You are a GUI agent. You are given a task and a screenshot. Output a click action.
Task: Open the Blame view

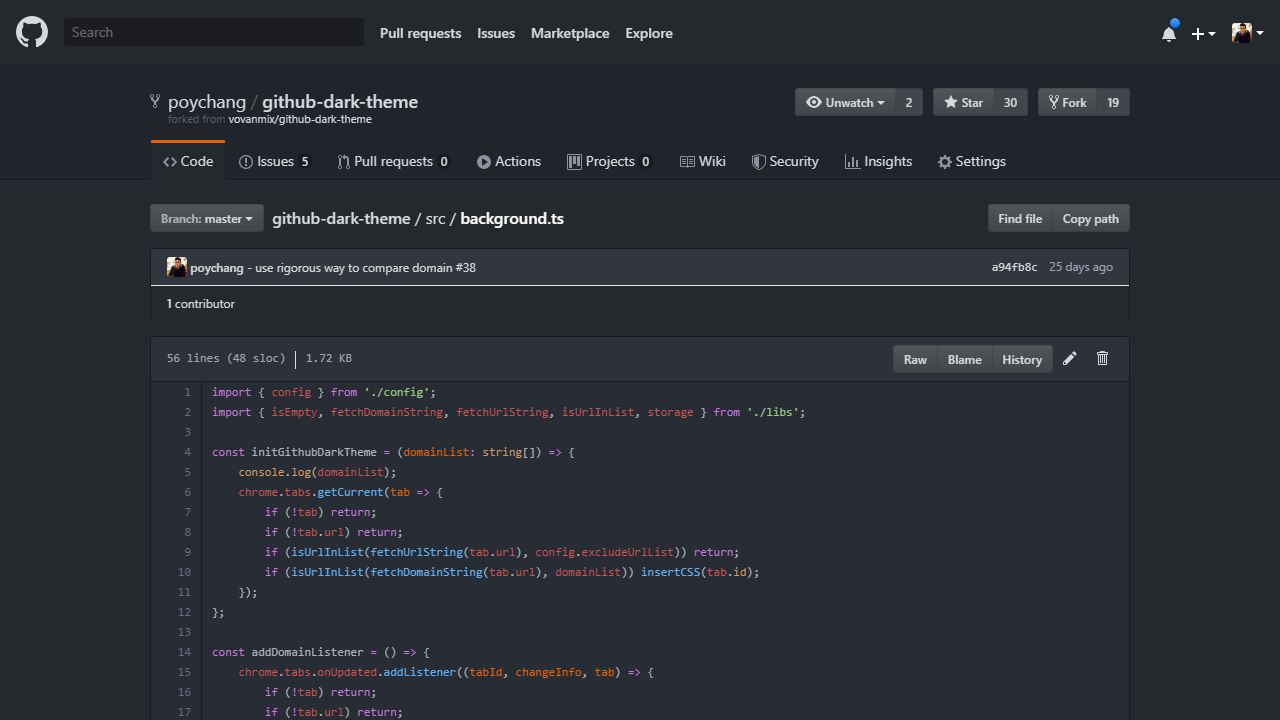click(x=965, y=360)
